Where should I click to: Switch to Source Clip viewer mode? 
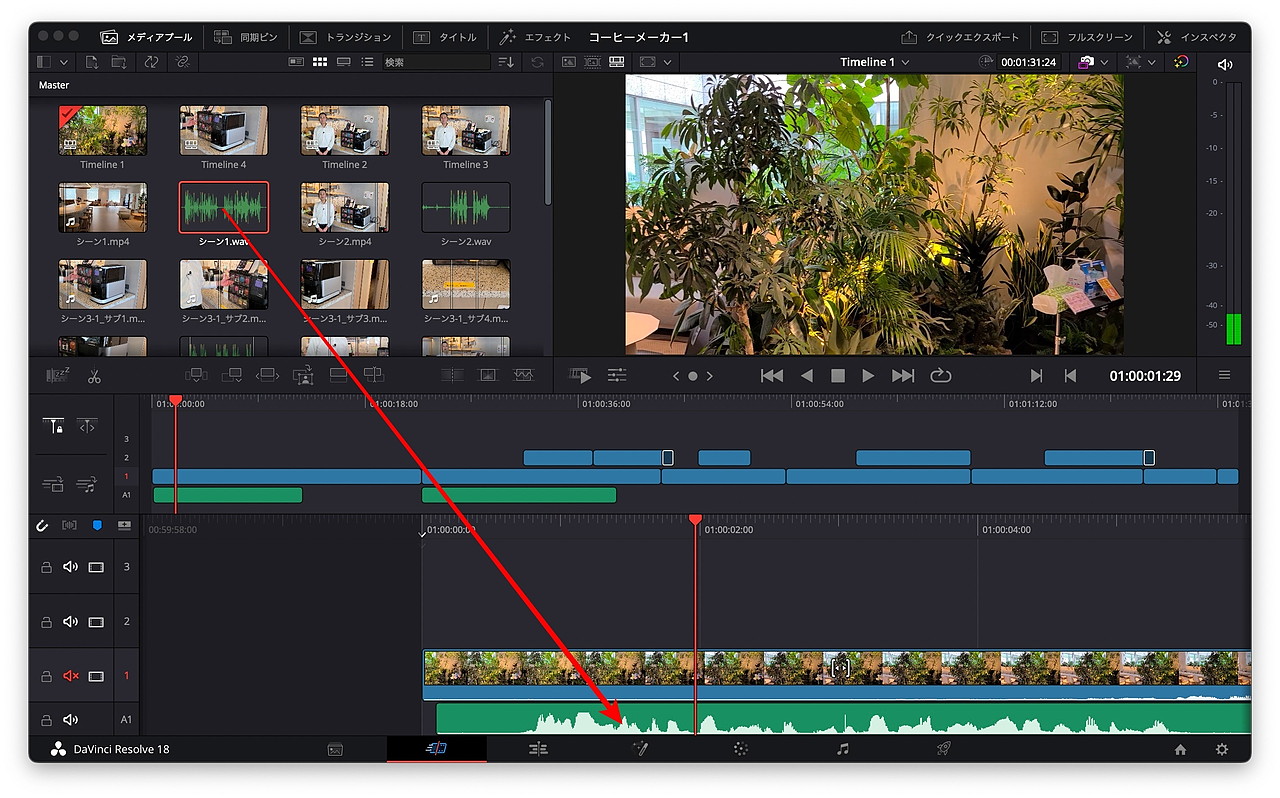[x=569, y=62]
